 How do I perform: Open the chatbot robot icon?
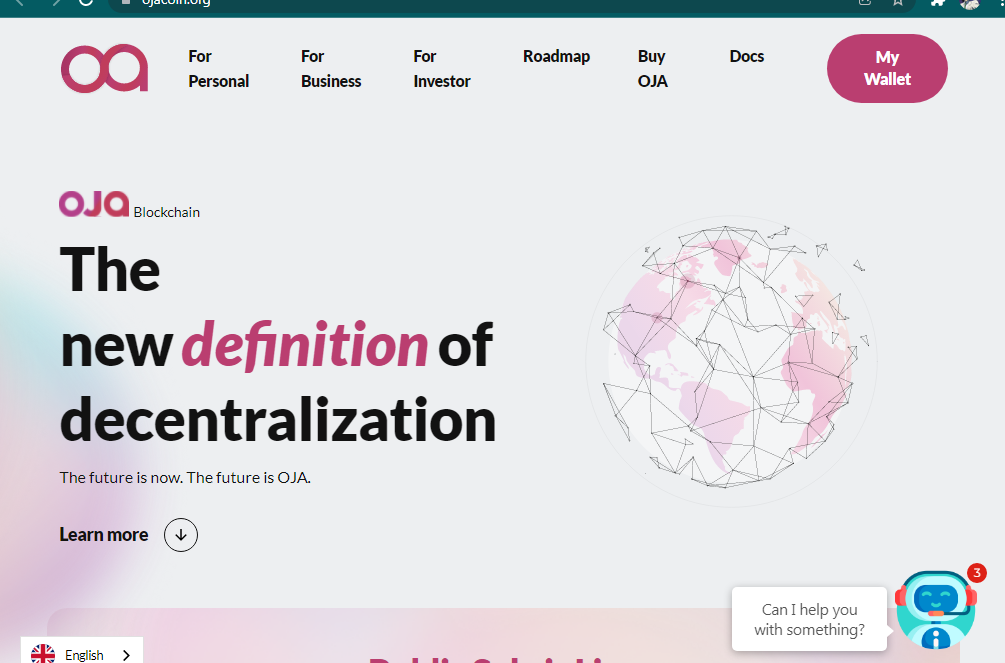point(936,610)
